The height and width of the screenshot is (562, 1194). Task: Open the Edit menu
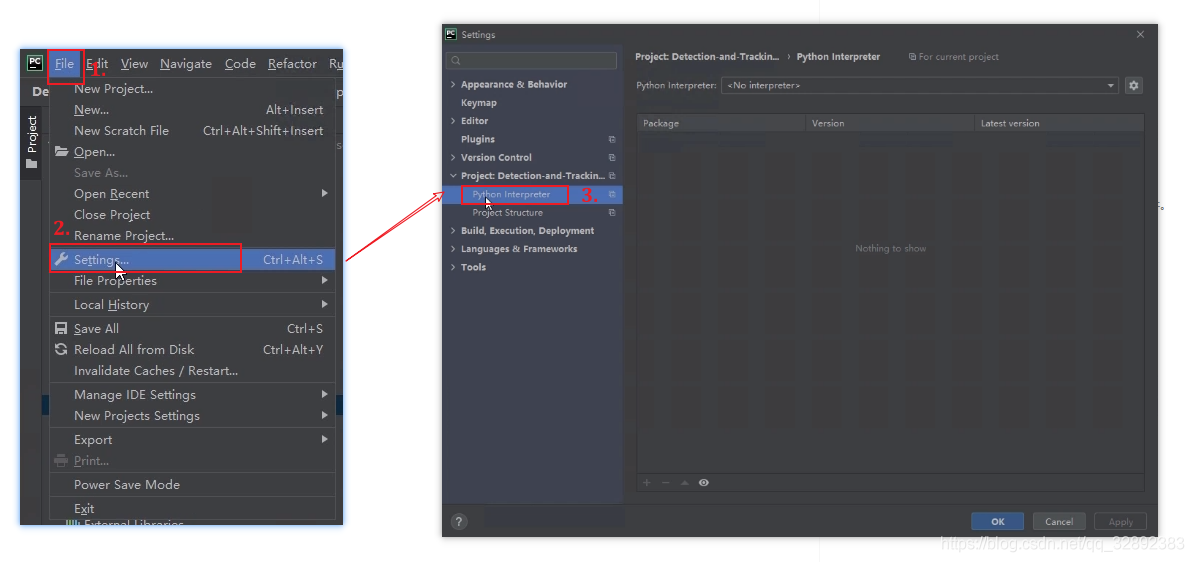[97, 64]
